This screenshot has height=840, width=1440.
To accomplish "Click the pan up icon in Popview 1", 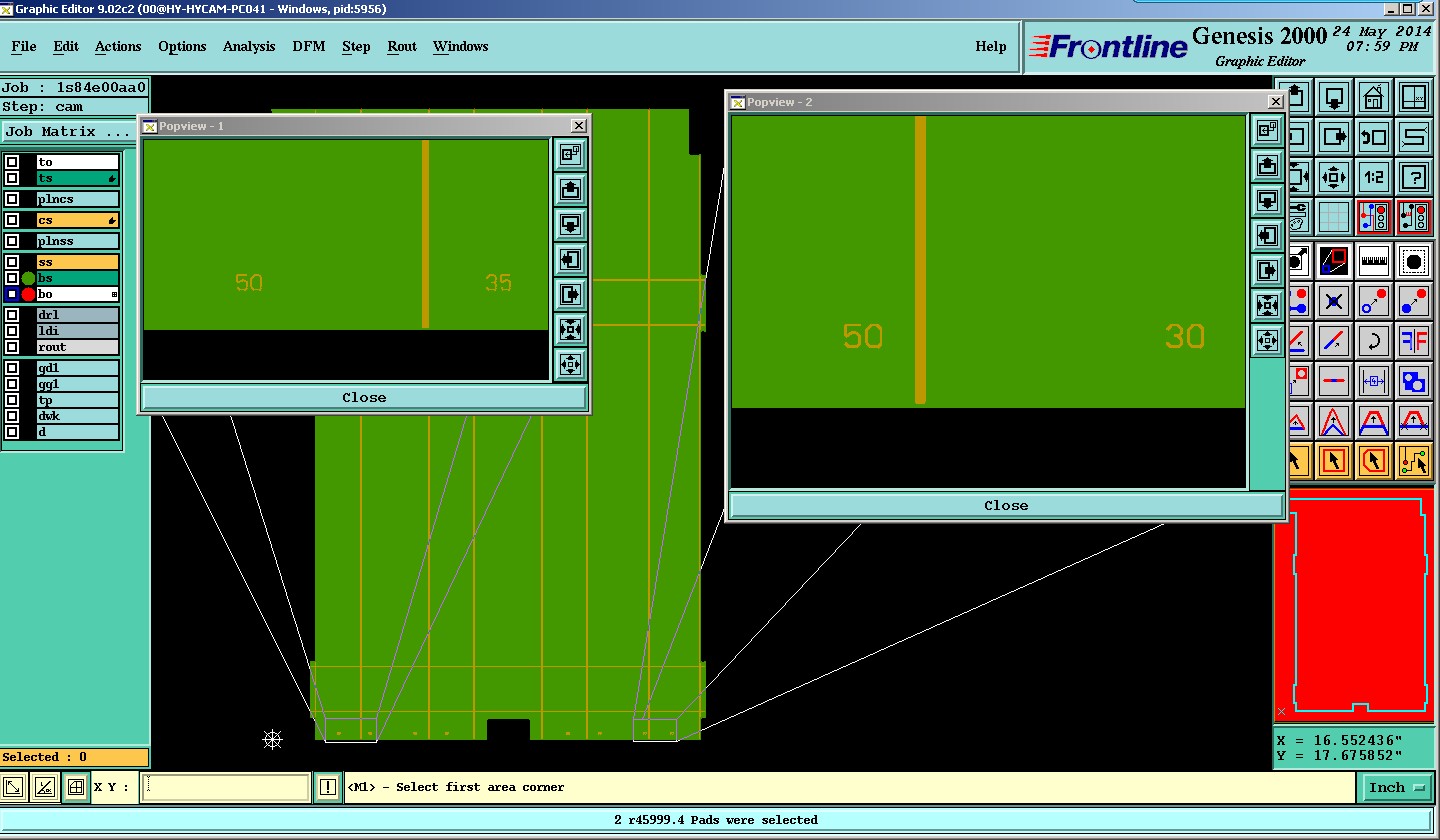I will (571, 189).
